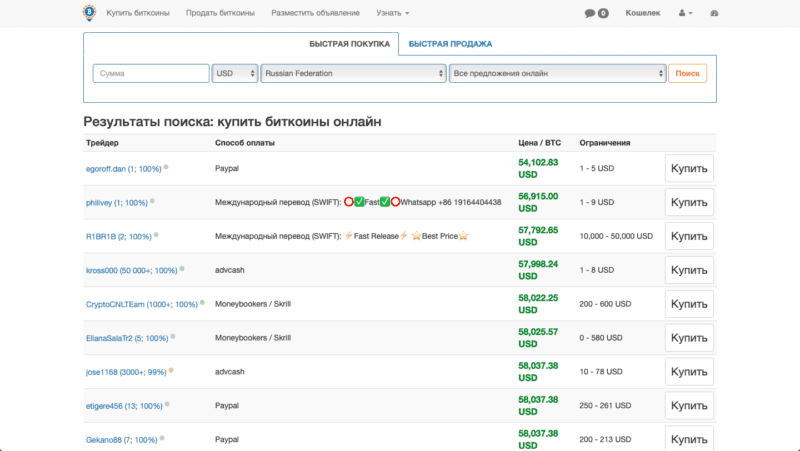Image resolution: width=800 pixels, height=451 pixels.
Task: Click price 54,102.83 USD
Action: (x=538, y=168)
